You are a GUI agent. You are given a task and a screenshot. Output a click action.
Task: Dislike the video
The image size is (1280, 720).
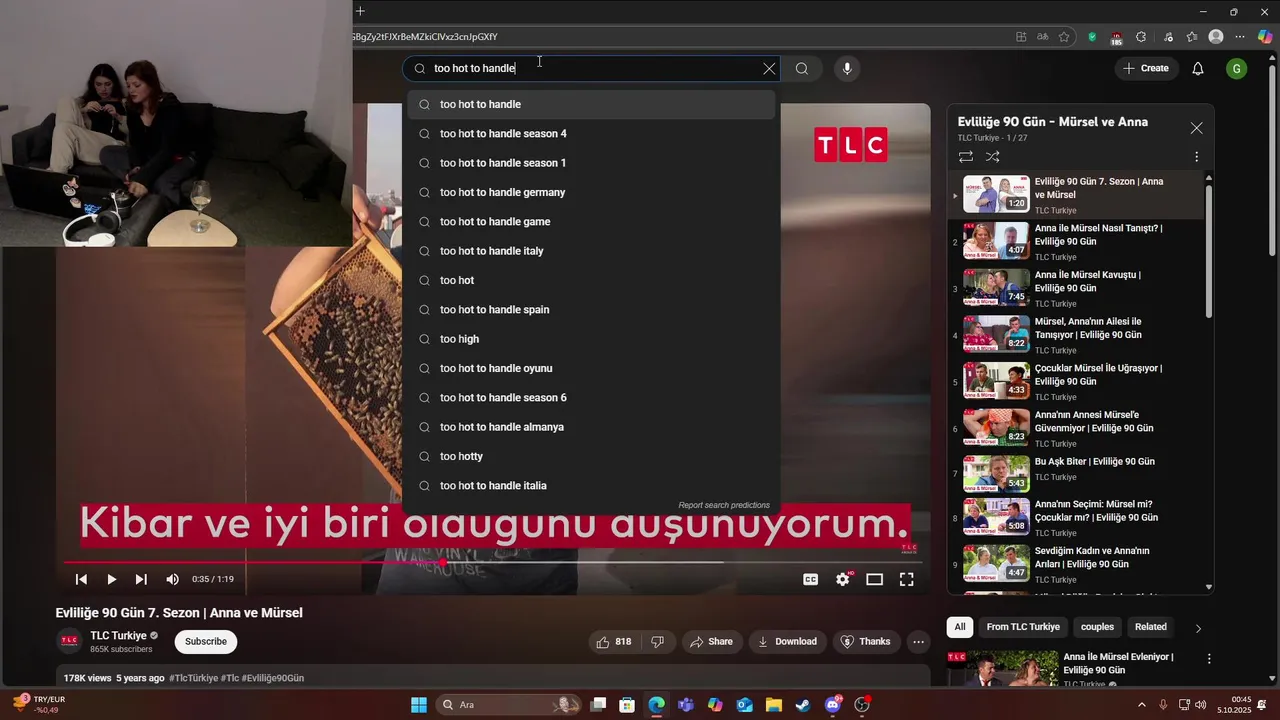click(658, 642)
